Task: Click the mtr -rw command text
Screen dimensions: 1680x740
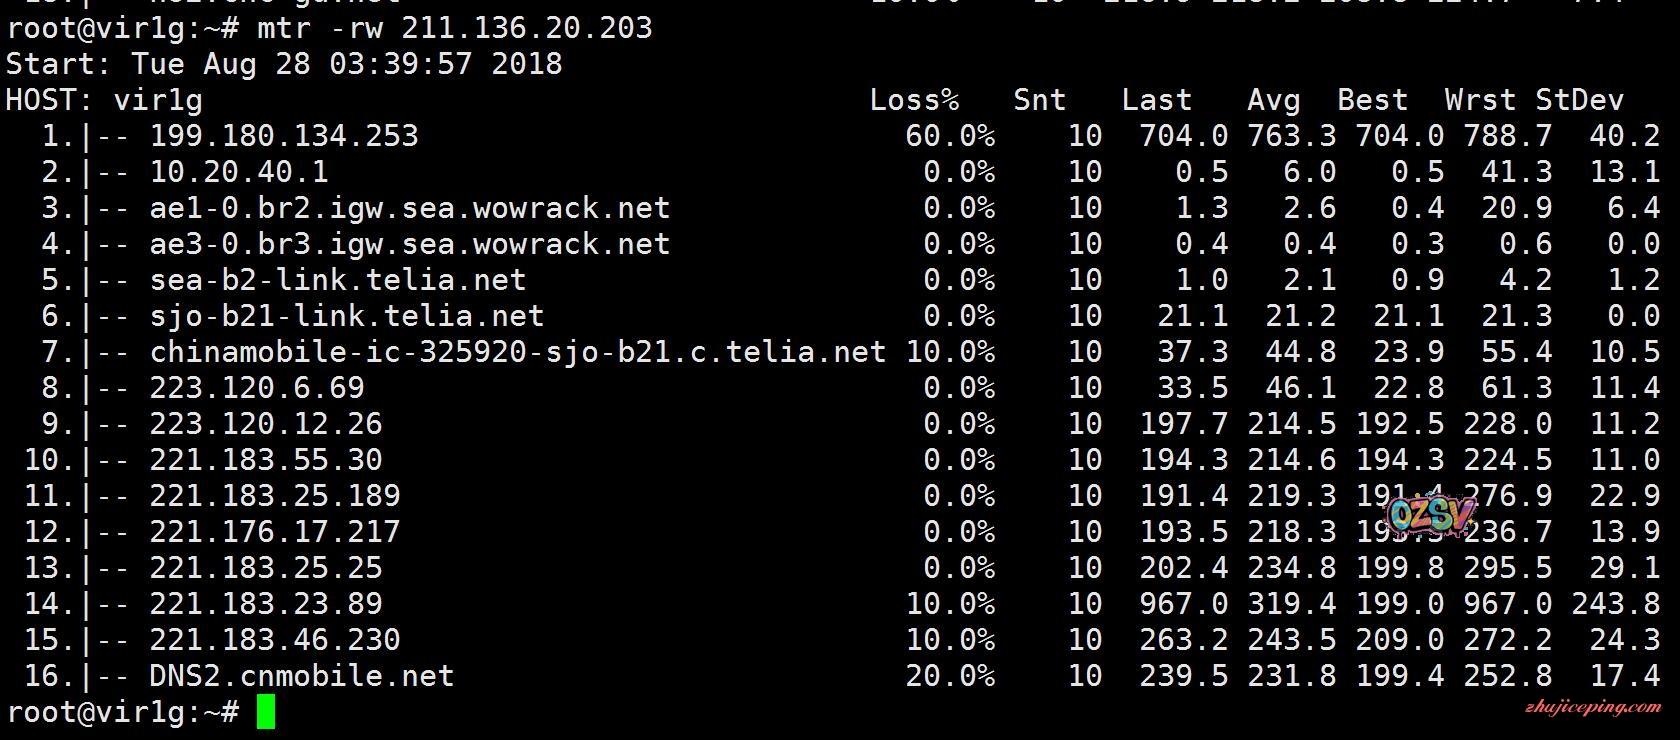Action: 454,28
